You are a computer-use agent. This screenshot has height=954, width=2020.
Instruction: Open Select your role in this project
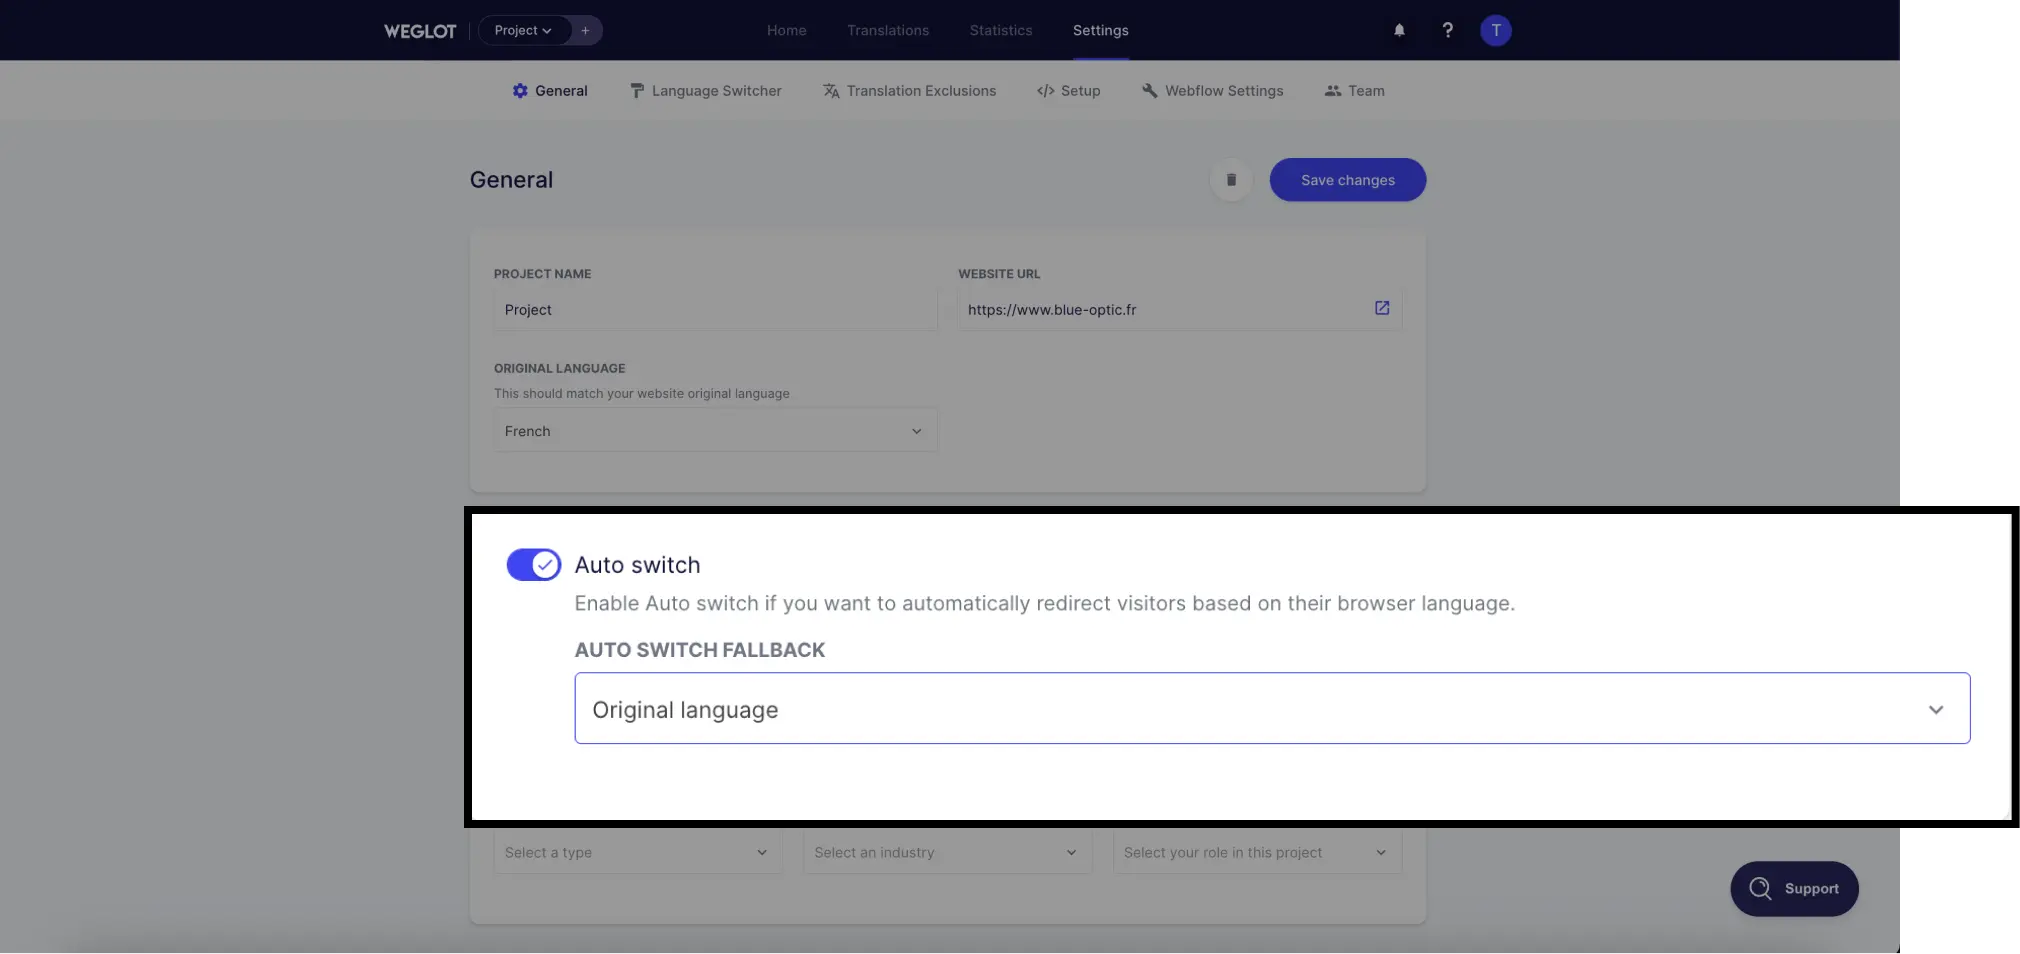coord(1257,853)
